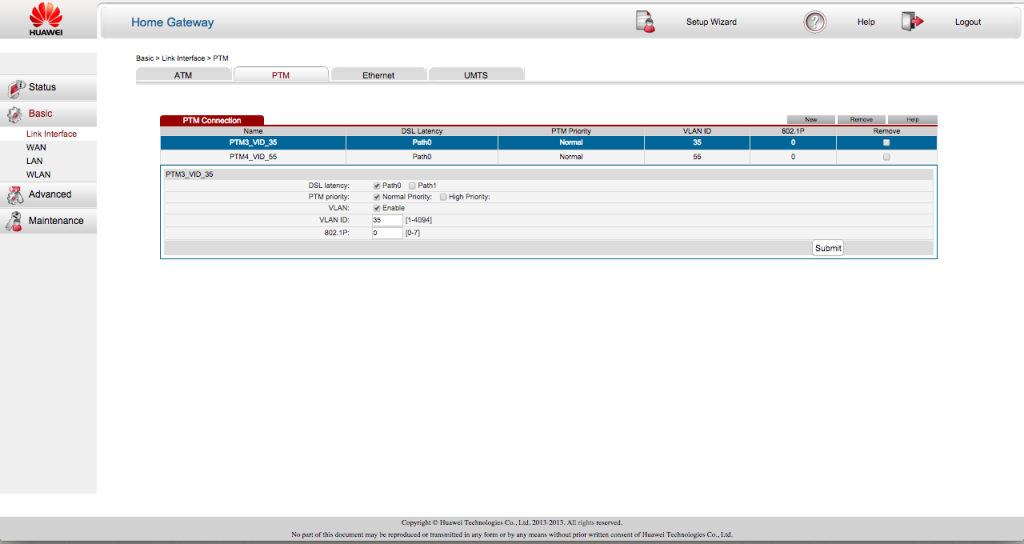This screenshot has height=544, width=1024.
Task: Click the Basic gear icon
Action: coord(15,114)
